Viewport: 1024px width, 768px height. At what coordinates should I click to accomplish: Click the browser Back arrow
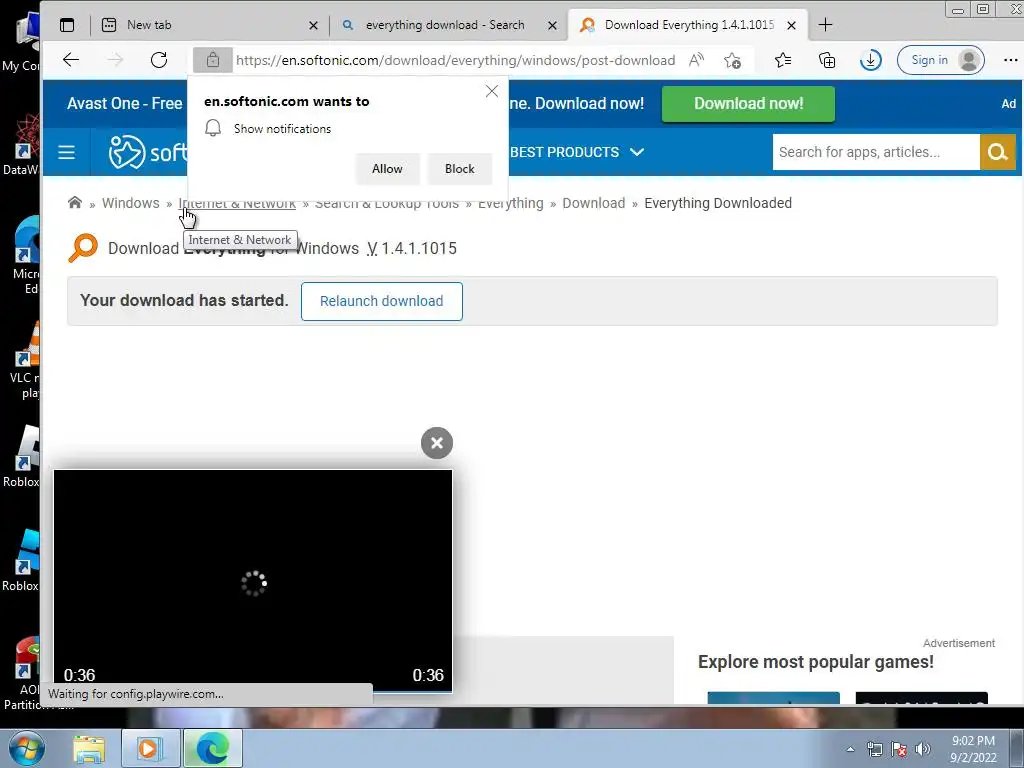click(x=71, y=60)
